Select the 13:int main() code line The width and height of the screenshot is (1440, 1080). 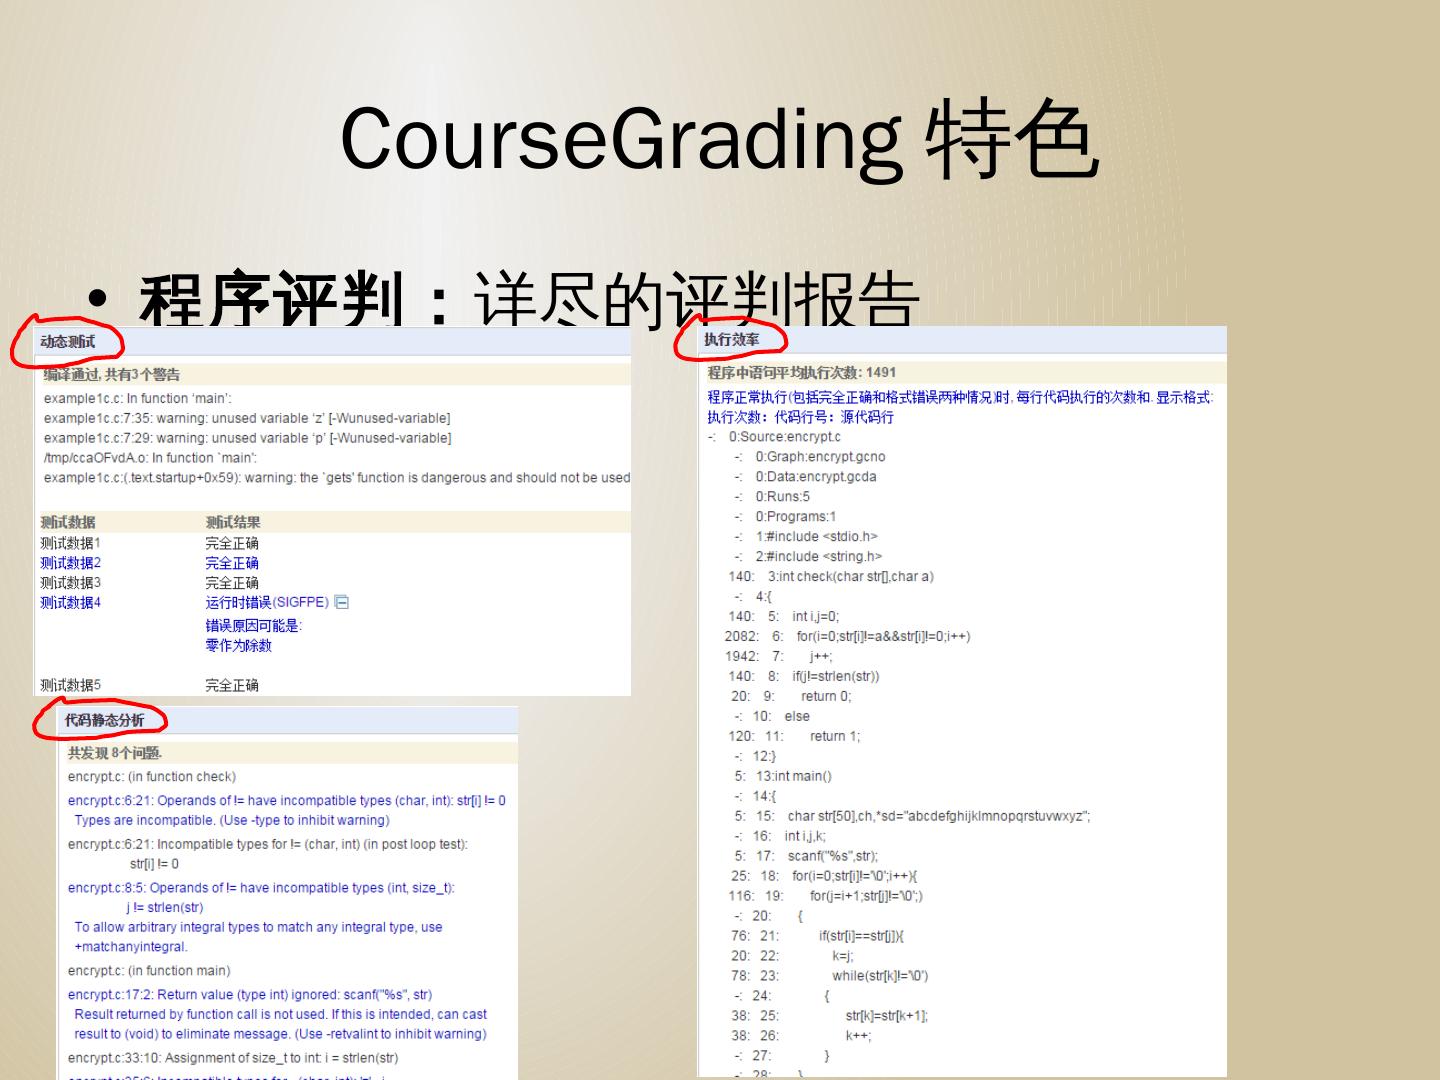point(783,776)
